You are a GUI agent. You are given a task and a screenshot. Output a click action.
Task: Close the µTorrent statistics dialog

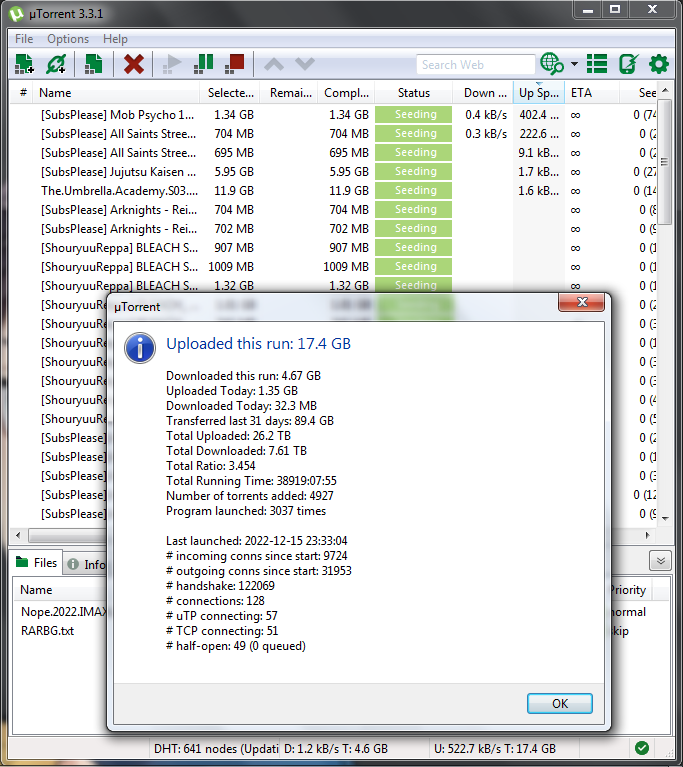(582, 302)
